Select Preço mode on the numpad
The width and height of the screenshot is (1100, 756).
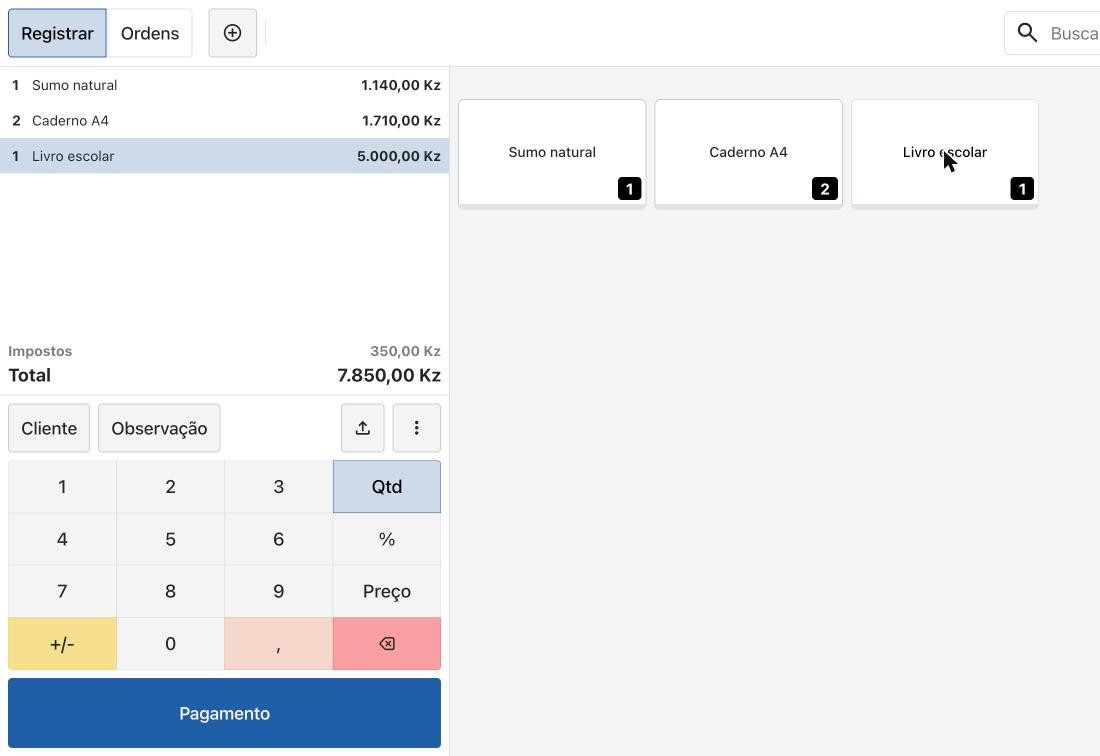coord(387,591)
